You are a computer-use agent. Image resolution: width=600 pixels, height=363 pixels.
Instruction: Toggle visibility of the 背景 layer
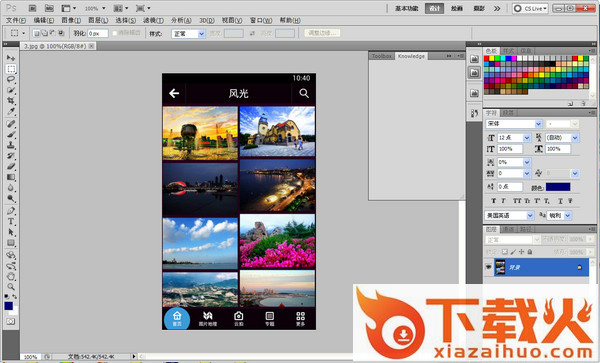pyautogui.click(x=488, y=267)
